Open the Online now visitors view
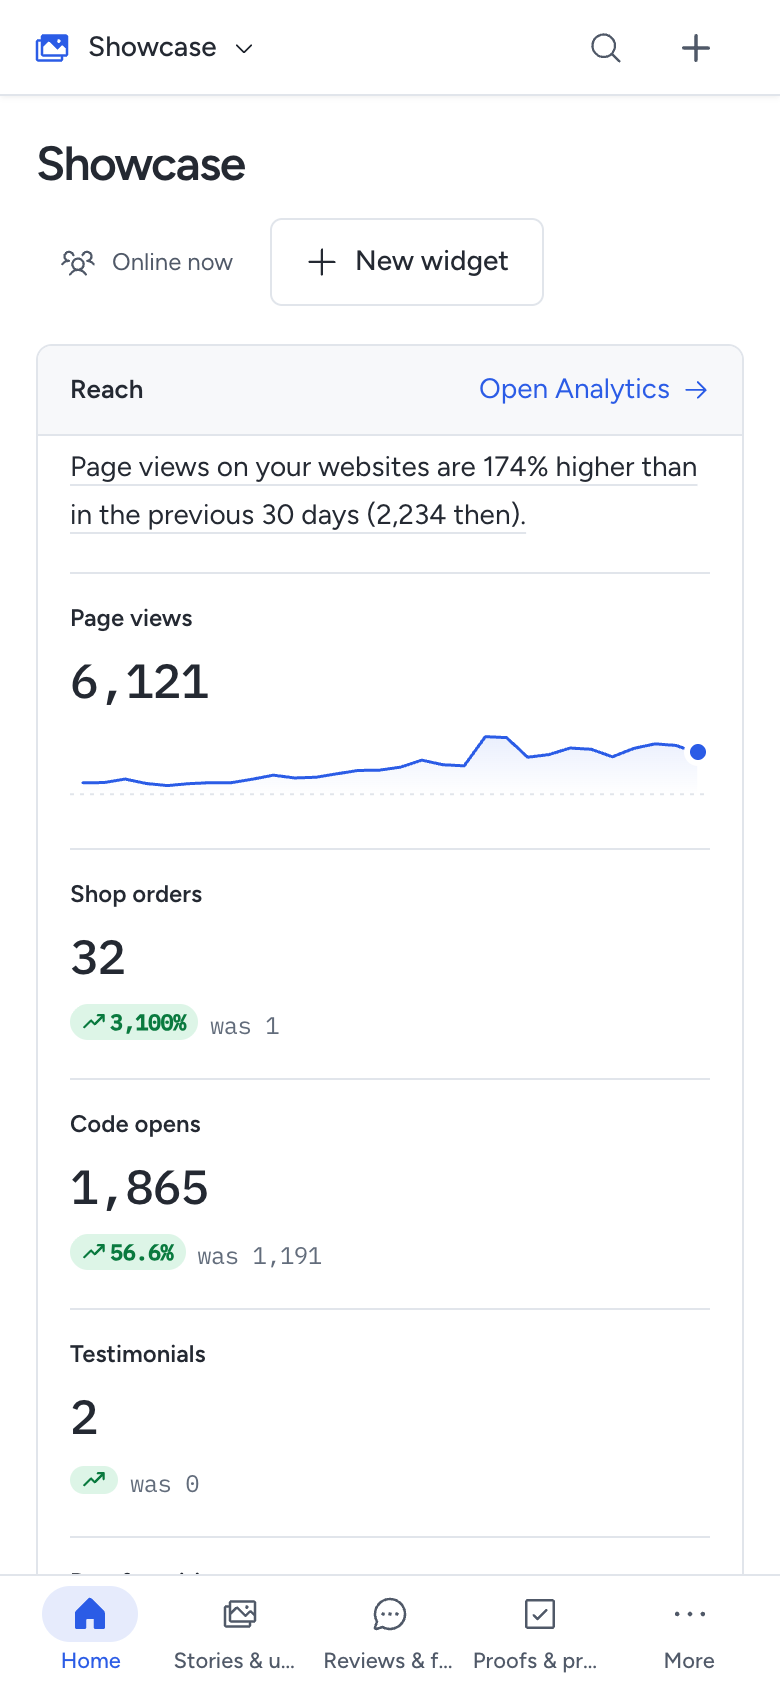 click(147, 262)
